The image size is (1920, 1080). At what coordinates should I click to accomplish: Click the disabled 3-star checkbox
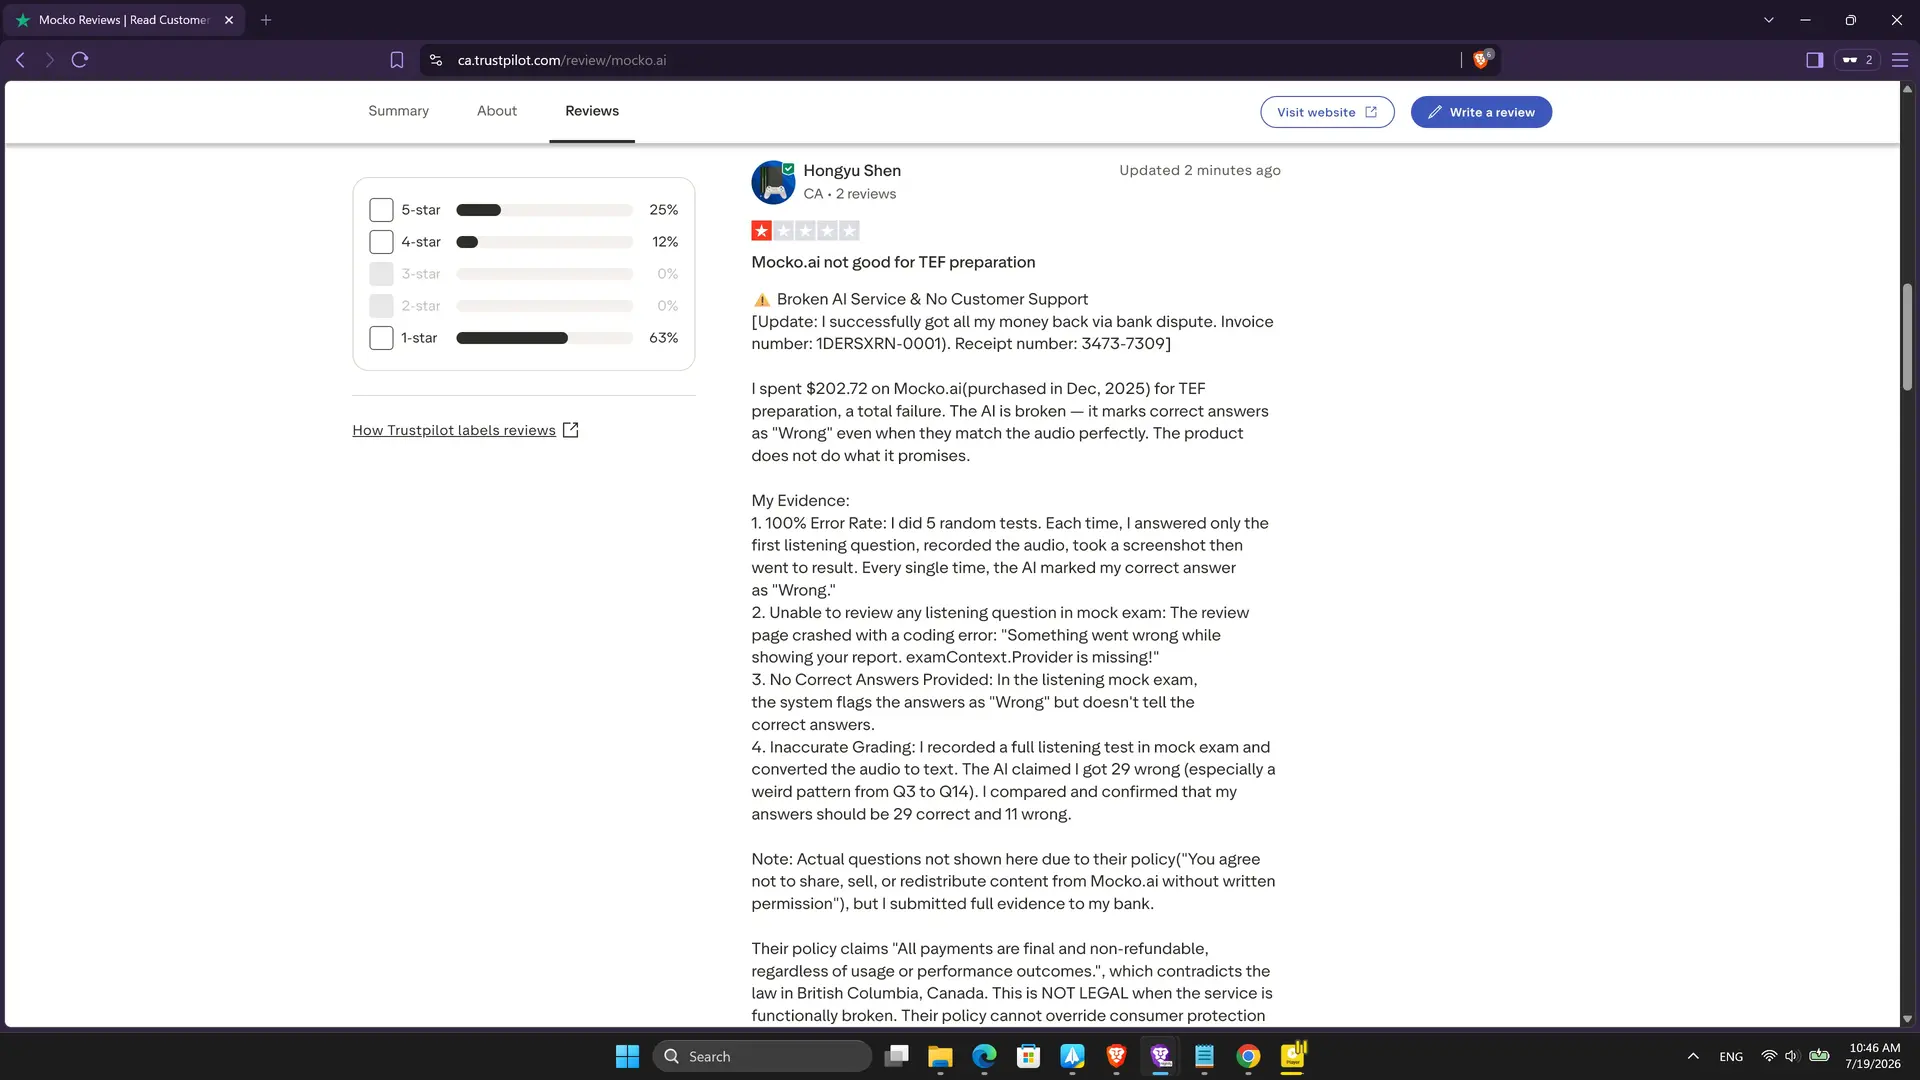pyautogui.click(x=381, y=274)
